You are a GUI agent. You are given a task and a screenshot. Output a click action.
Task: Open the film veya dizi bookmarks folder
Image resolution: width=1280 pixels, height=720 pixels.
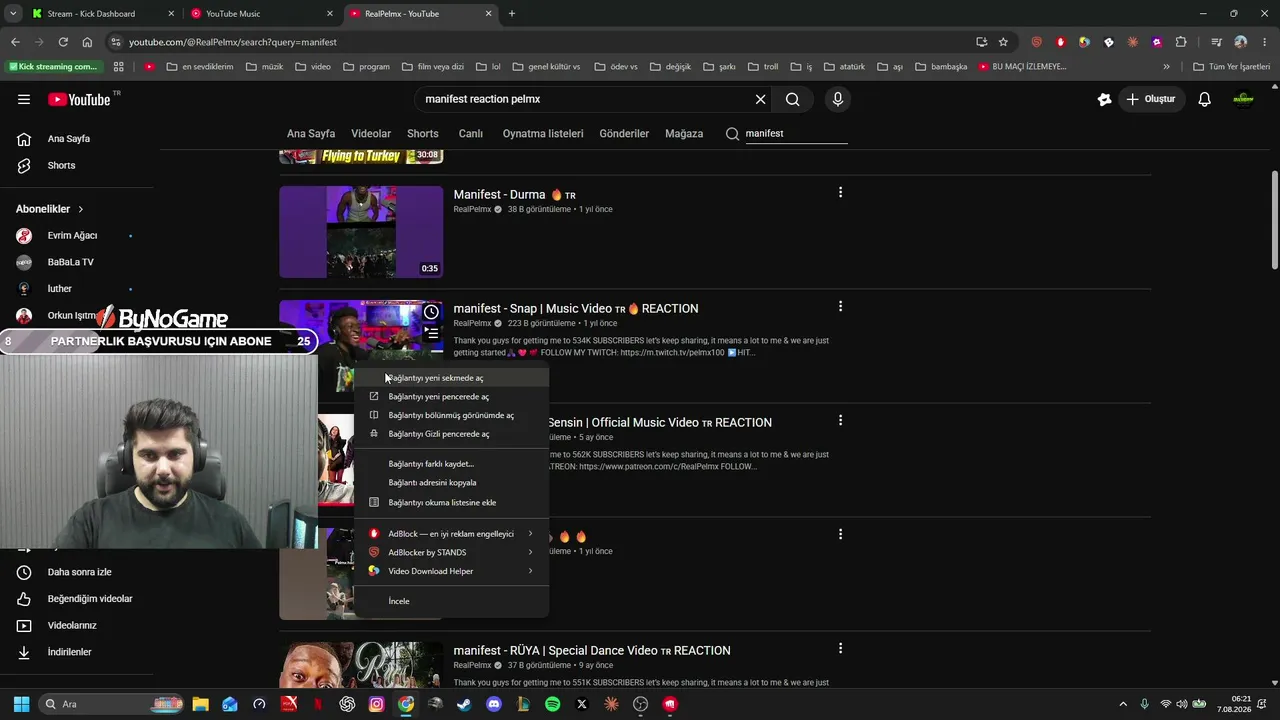432,67
